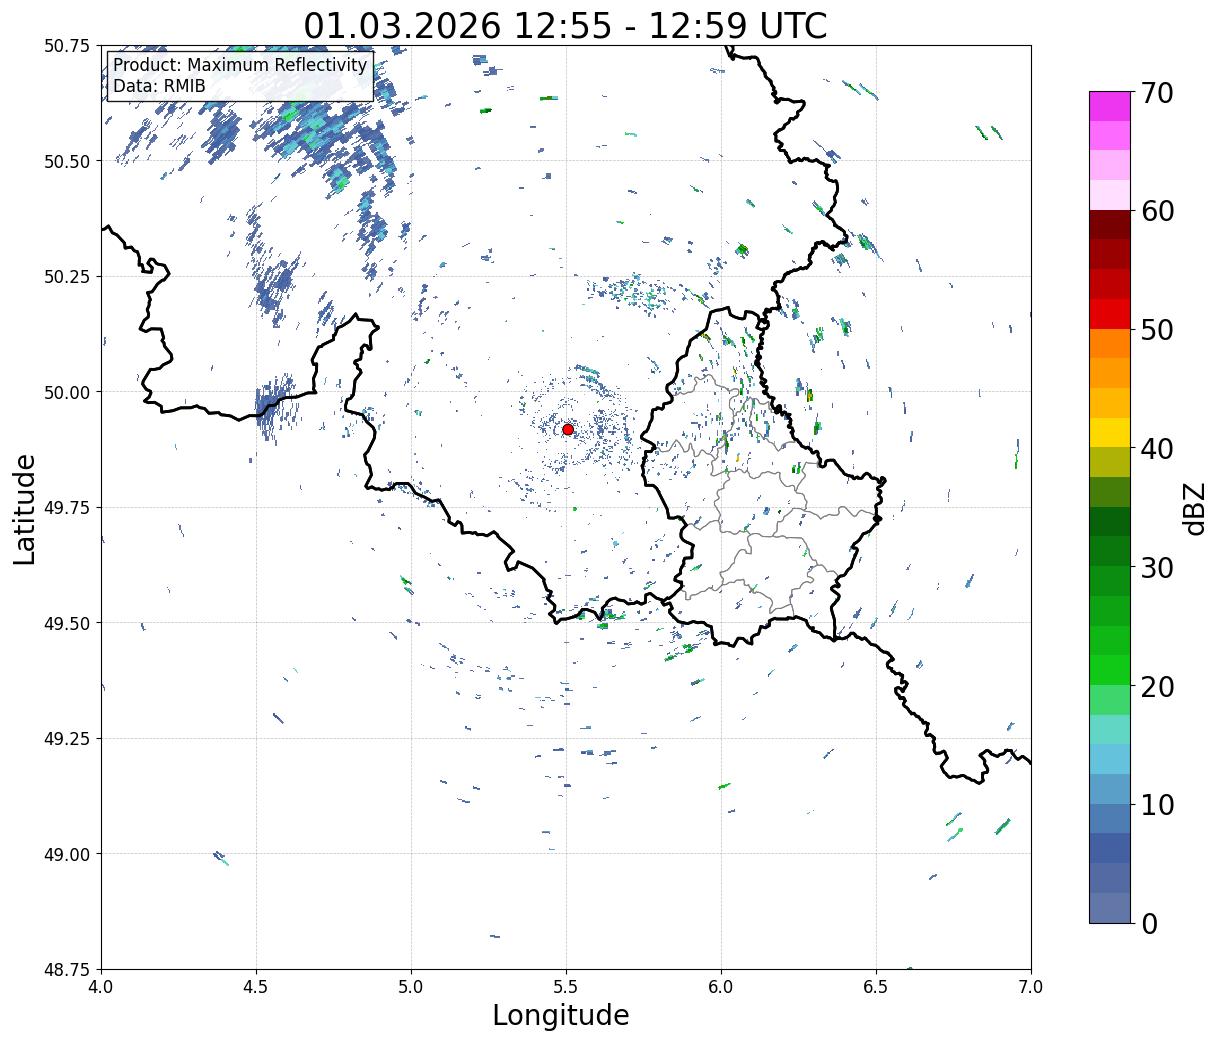1219x1040 pixels.
Task: Click the colorbar tick label 10
Action: 1156,804
